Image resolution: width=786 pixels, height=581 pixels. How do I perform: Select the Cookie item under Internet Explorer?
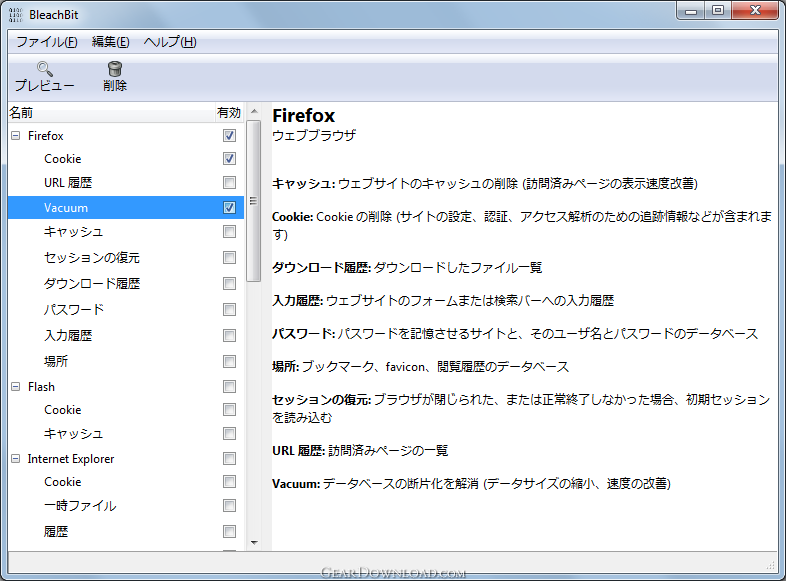click(63, 482)
